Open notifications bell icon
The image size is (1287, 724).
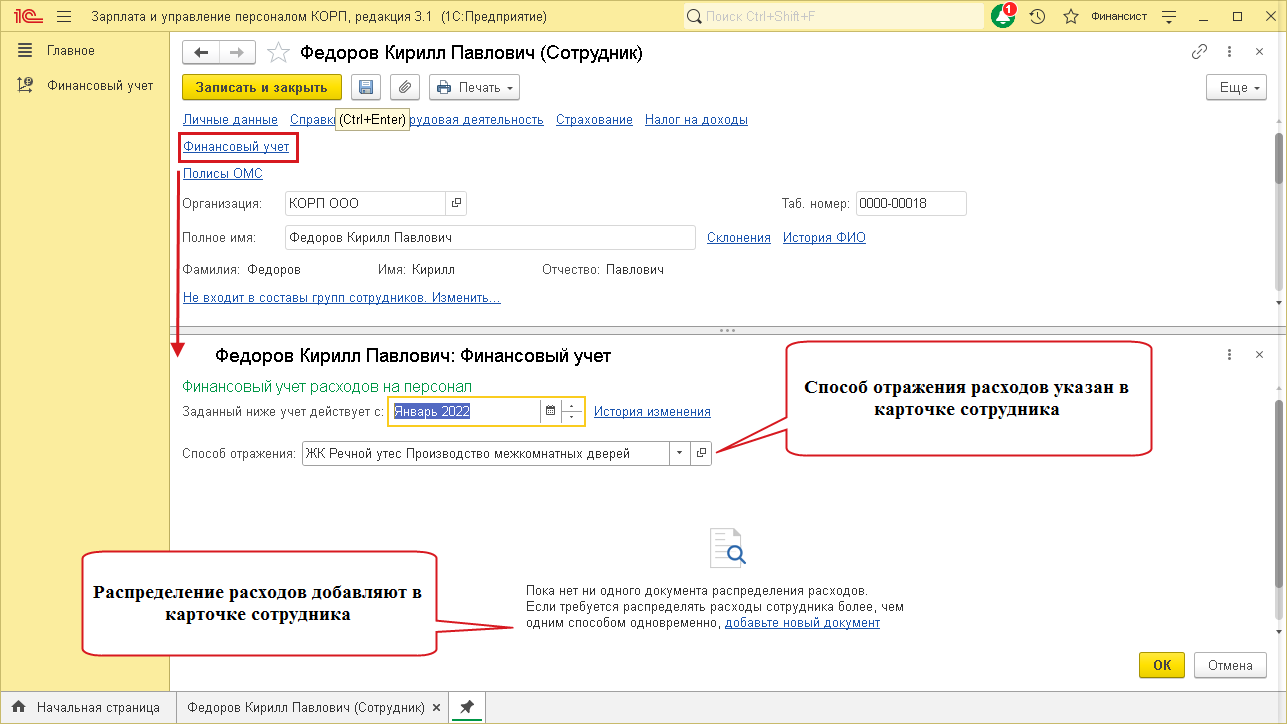pyautogui.click(x=1001, y=17)
